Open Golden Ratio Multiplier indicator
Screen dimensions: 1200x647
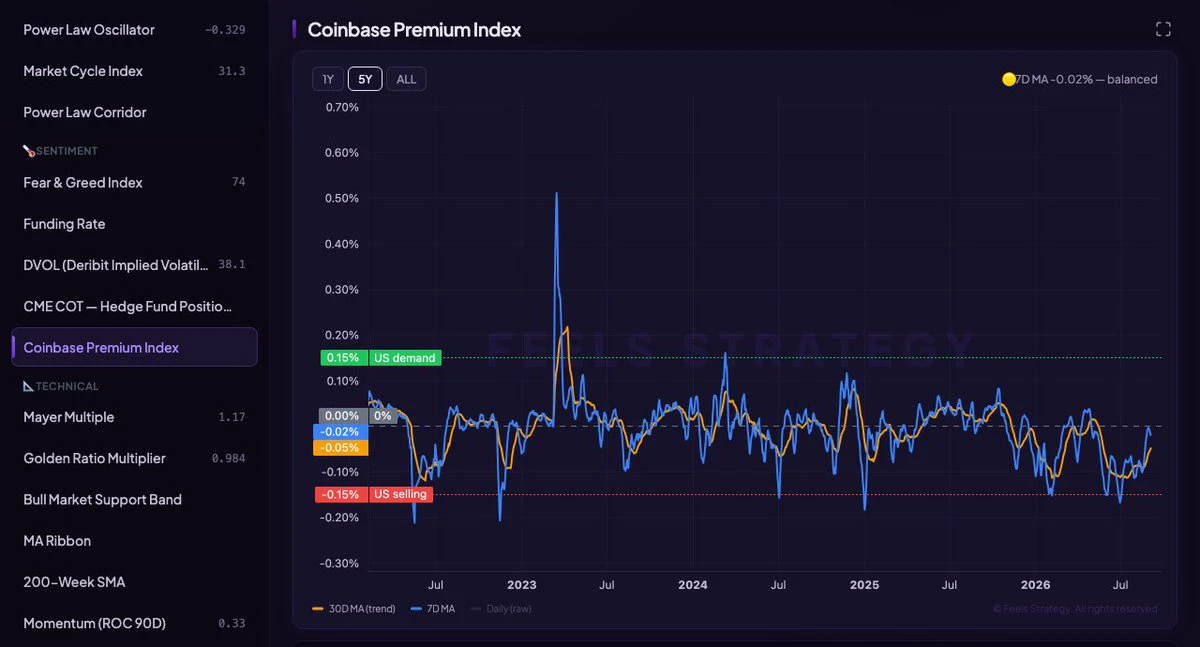point(134,458)
